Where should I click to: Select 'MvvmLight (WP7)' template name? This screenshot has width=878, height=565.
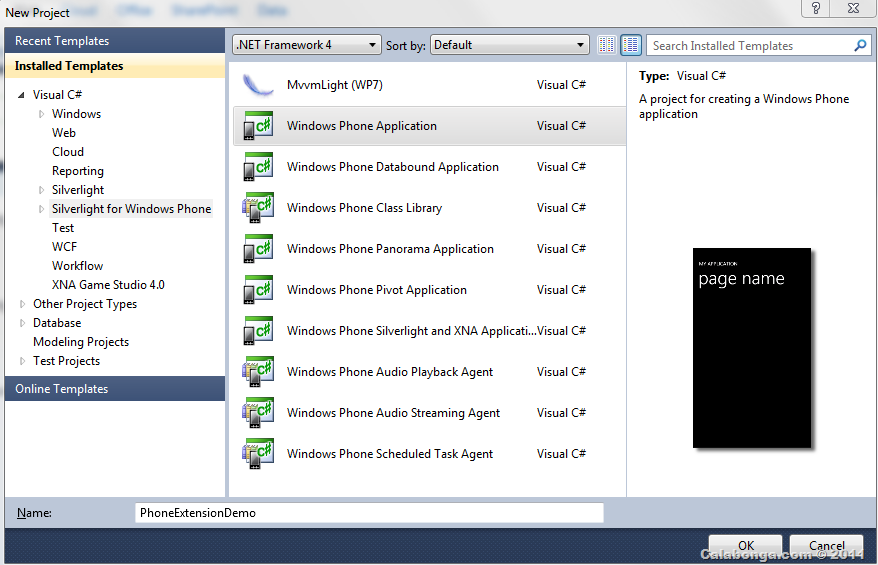[335, 85]
